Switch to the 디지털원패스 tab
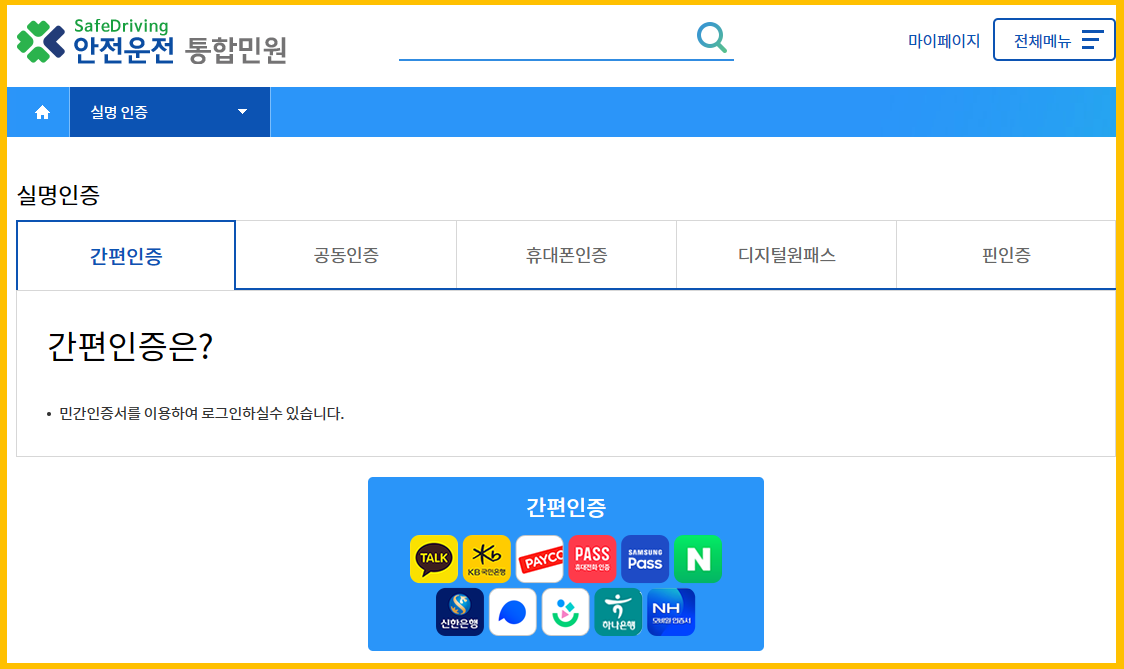 [x=786, y=255]
